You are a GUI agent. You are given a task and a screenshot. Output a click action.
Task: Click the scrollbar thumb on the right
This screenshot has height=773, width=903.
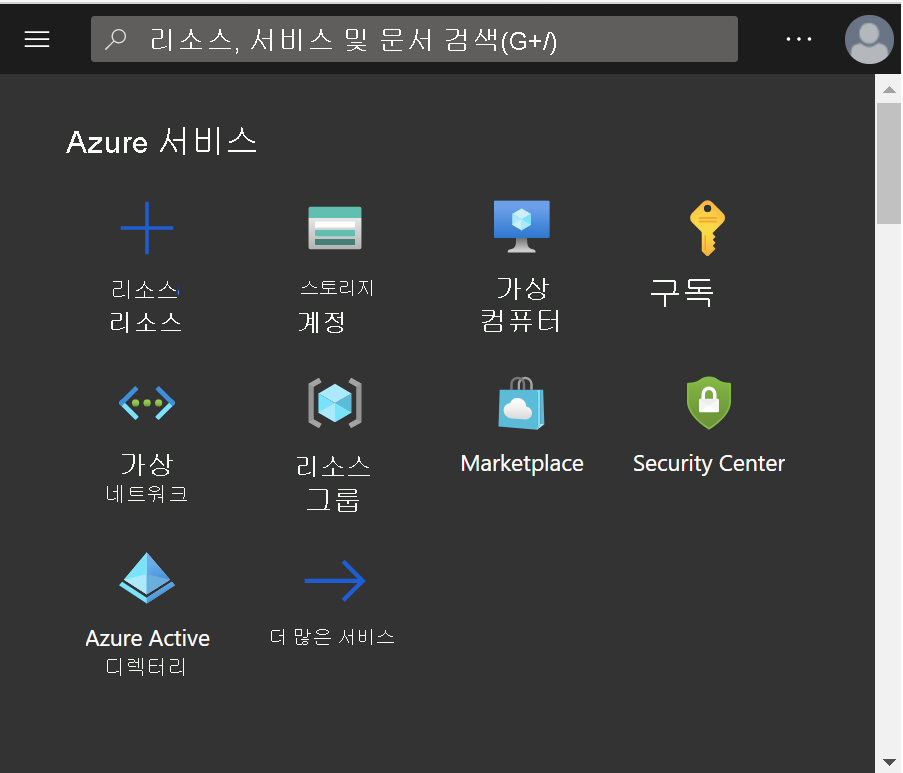click(x=888, y=160)
